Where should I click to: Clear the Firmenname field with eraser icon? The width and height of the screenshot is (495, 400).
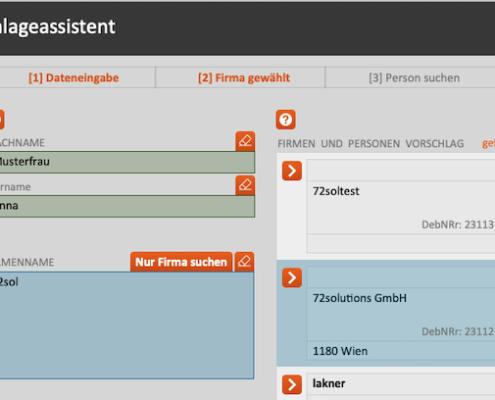pos(244,262)
